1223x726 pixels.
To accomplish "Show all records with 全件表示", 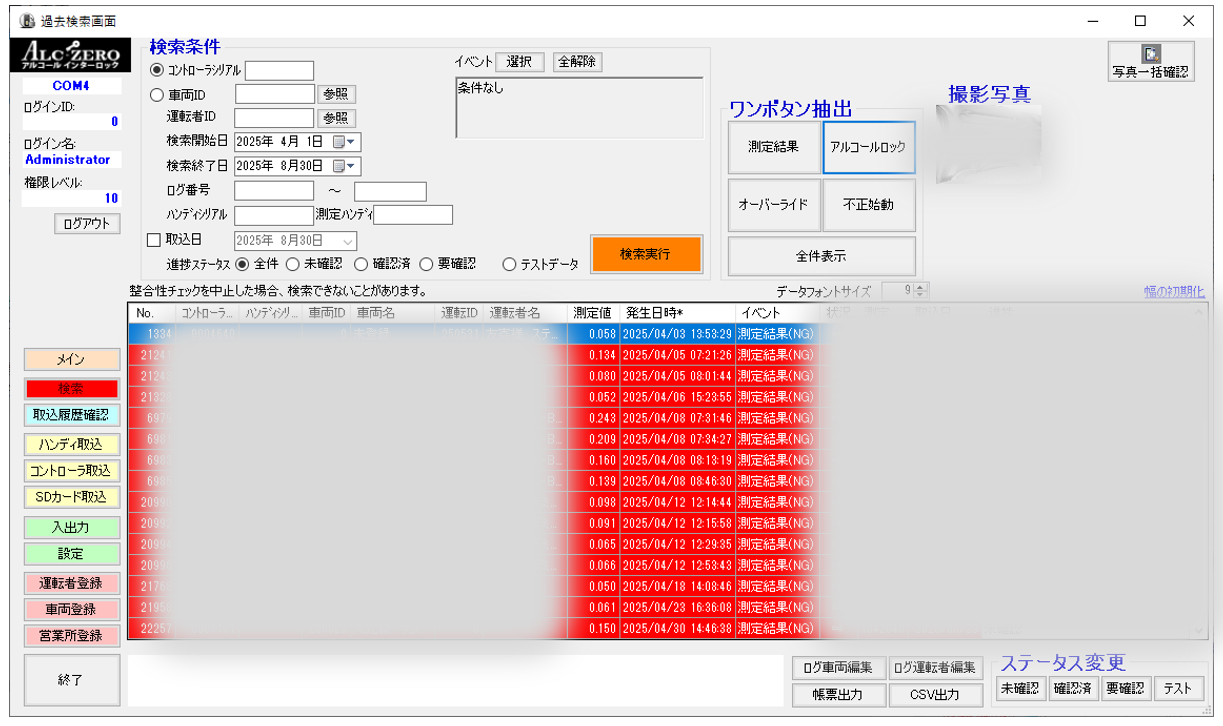I will pos(821,255).
